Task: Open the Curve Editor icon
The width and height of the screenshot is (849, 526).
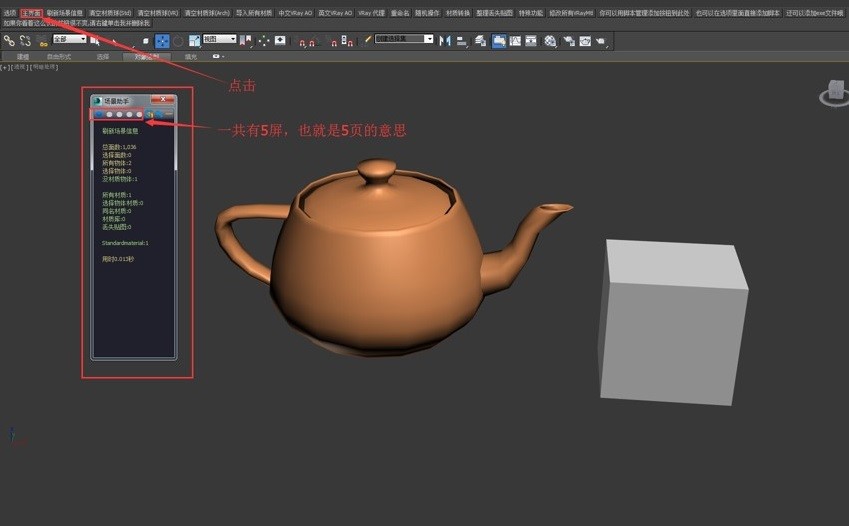Action: point(515,41)
